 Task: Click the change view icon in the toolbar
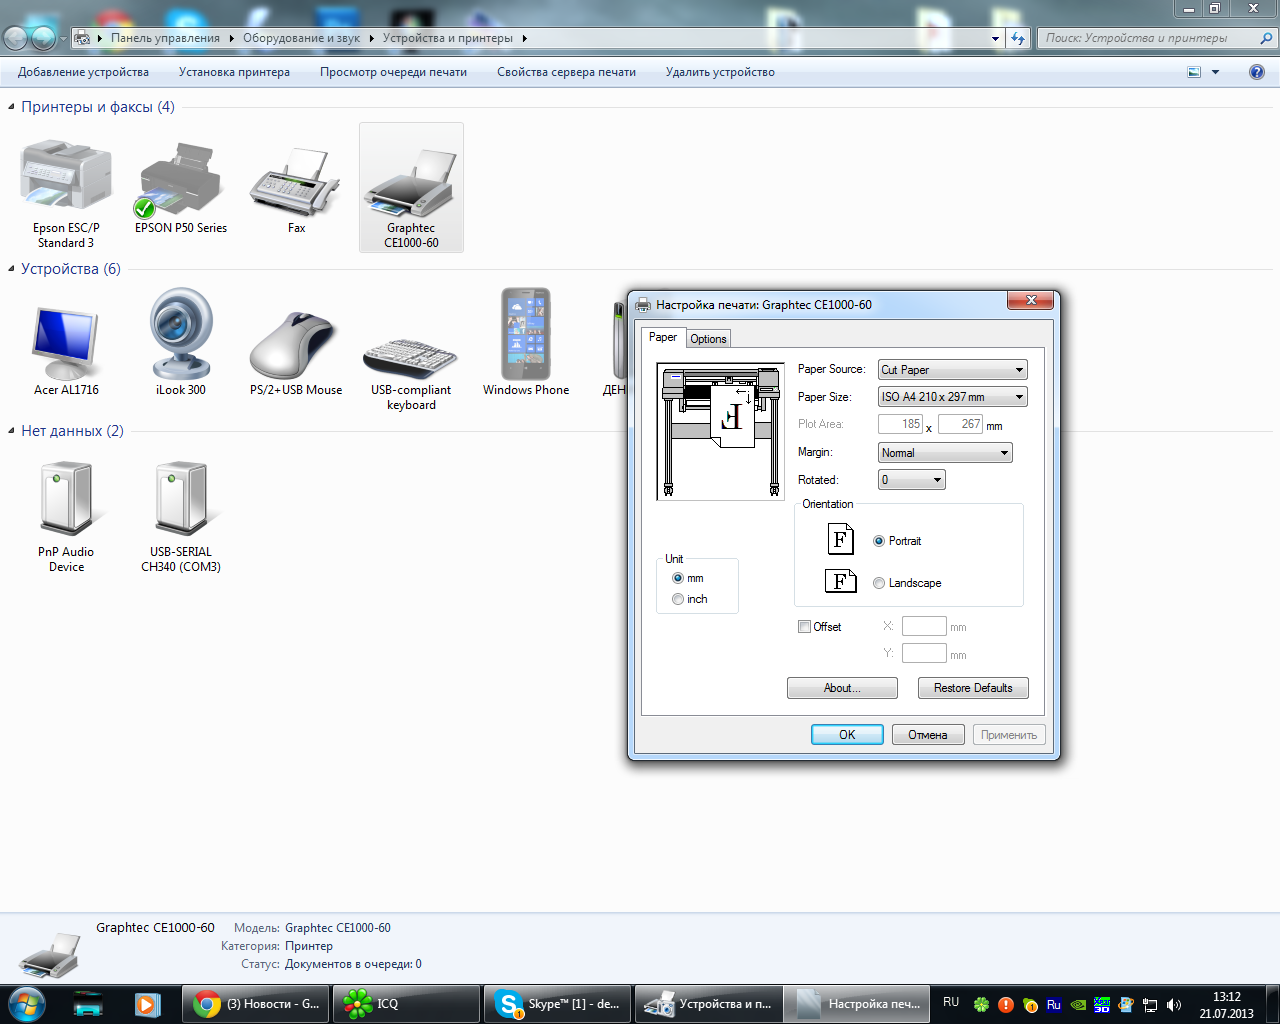[x=1194, y=72]
